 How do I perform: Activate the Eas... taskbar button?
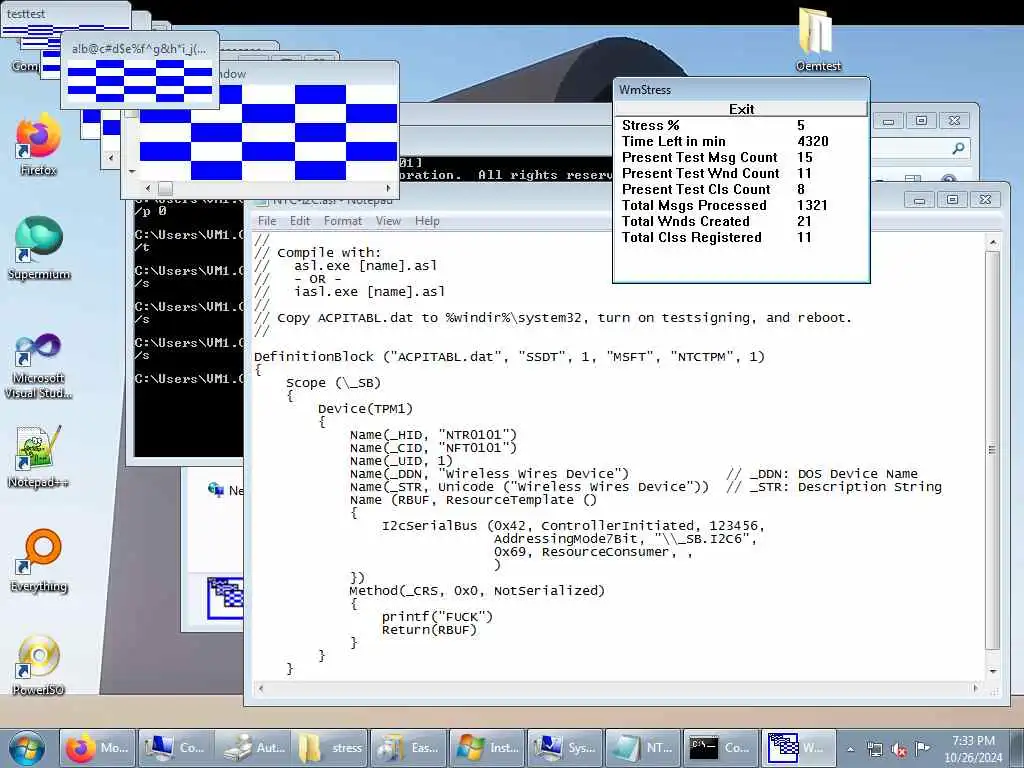click(x=409, y=748)
